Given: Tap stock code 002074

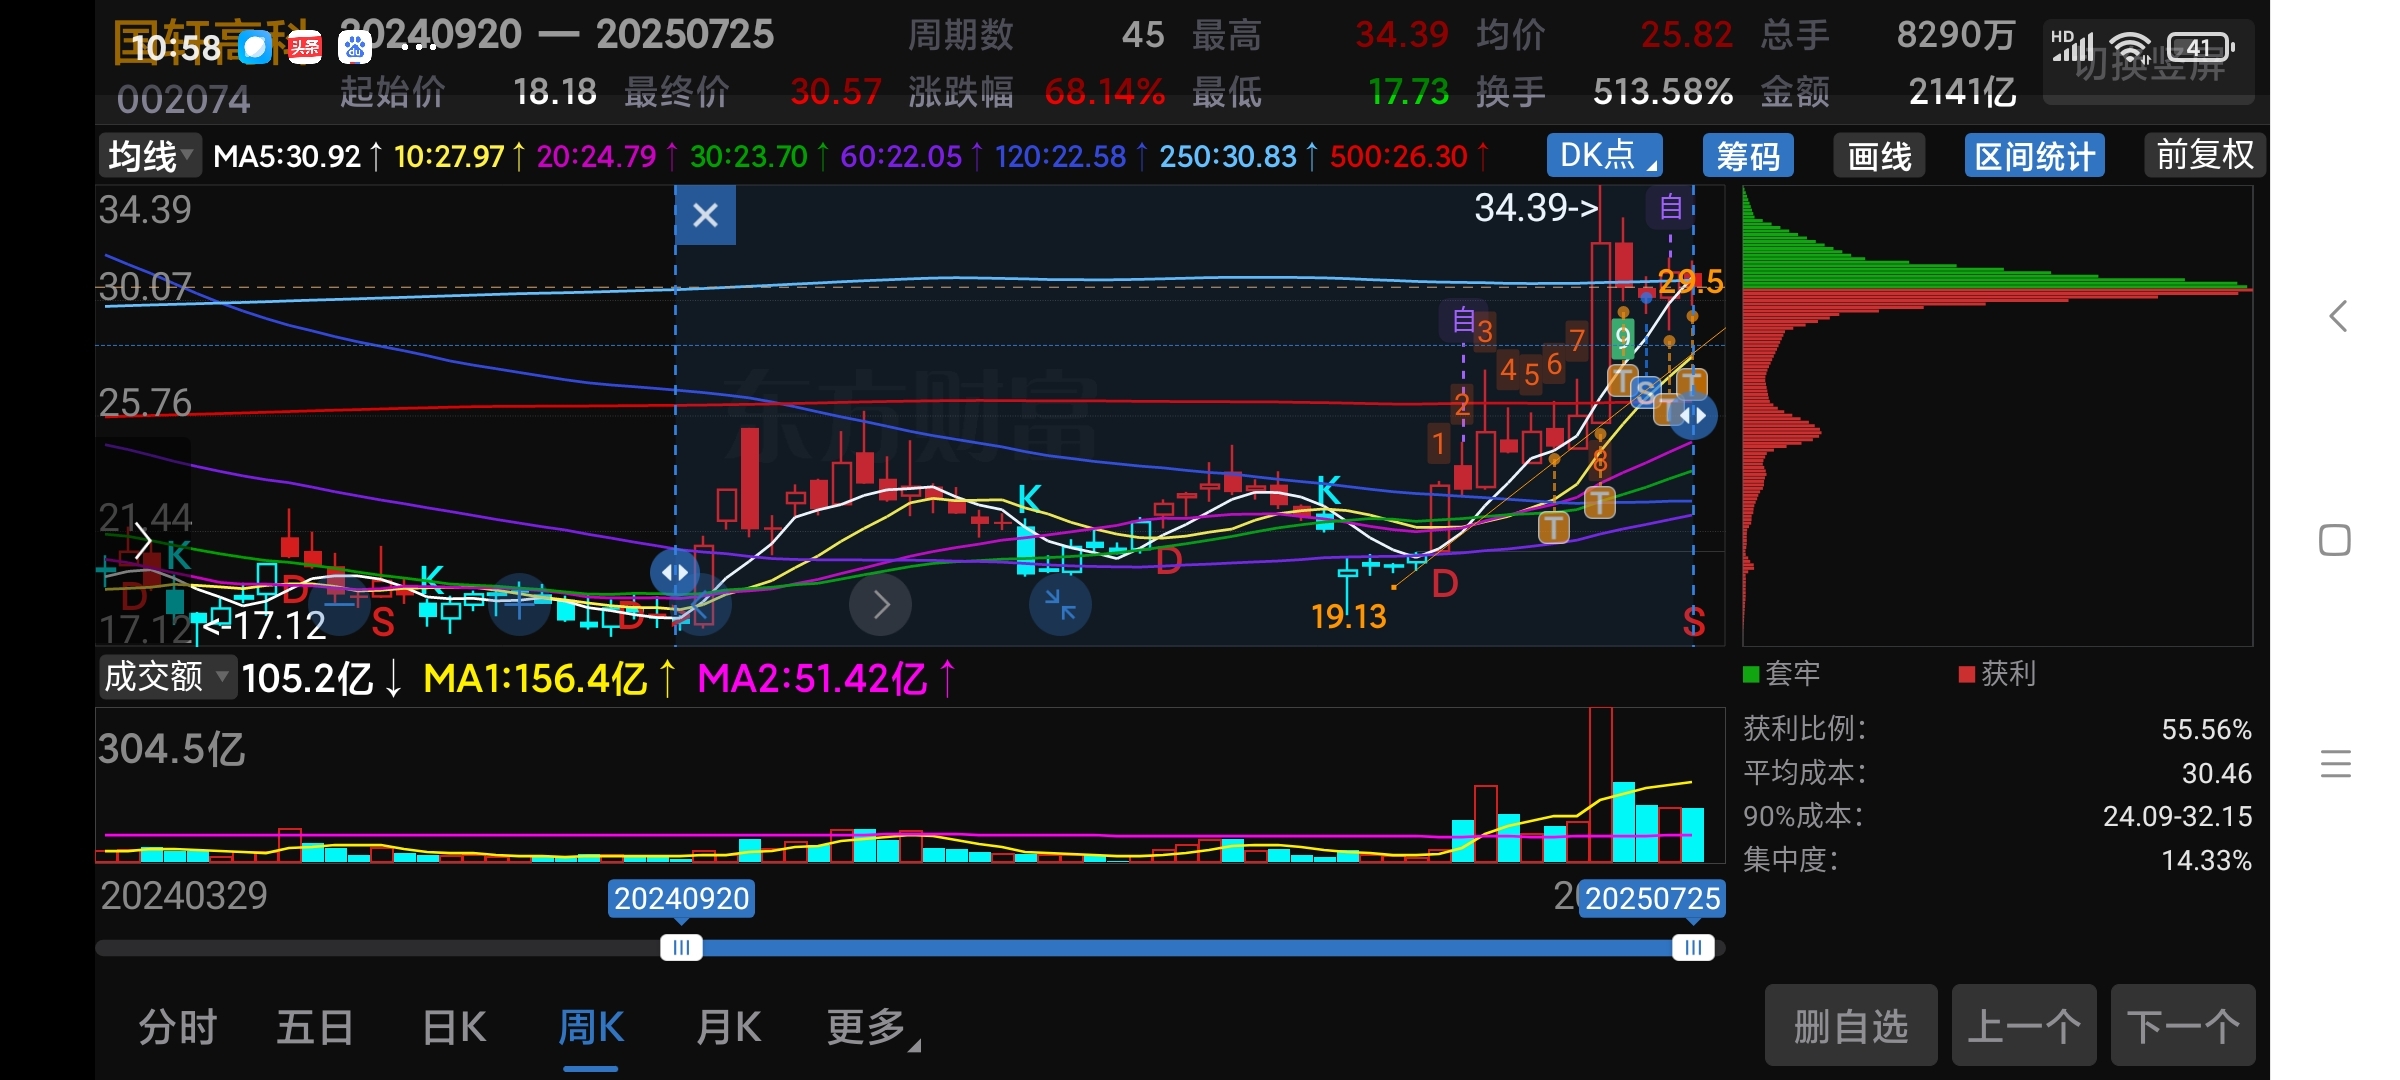Looking at the screenshot, I should click(x=184, y=99).
